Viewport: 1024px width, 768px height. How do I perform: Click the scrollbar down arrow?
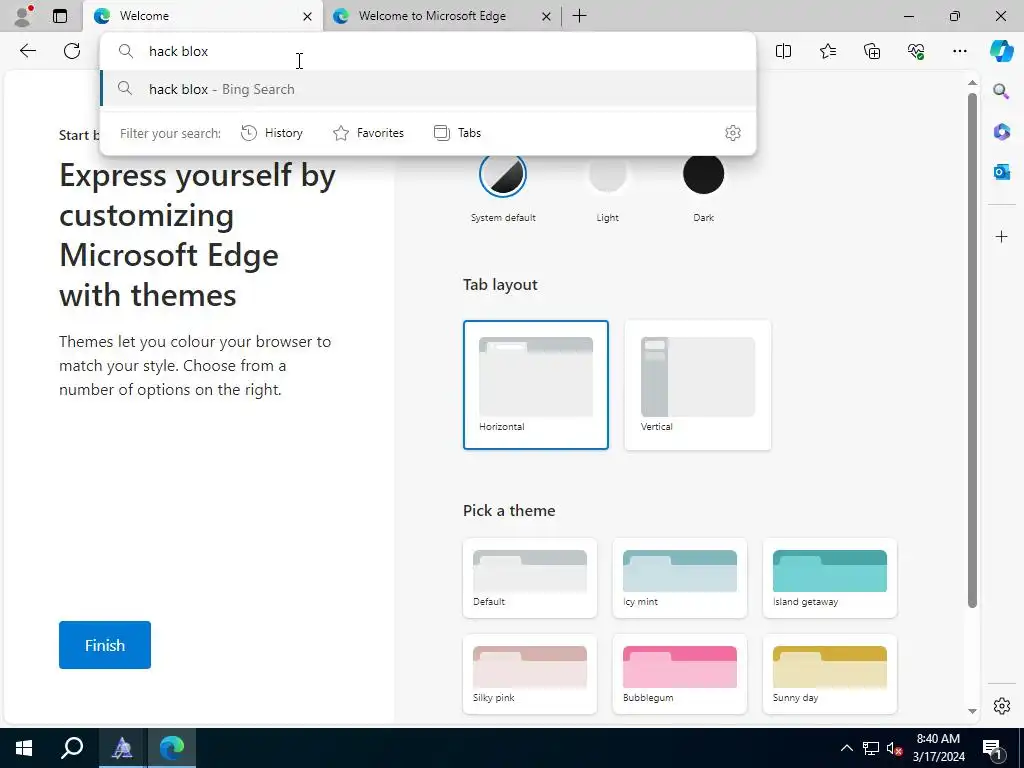[972, 711]
